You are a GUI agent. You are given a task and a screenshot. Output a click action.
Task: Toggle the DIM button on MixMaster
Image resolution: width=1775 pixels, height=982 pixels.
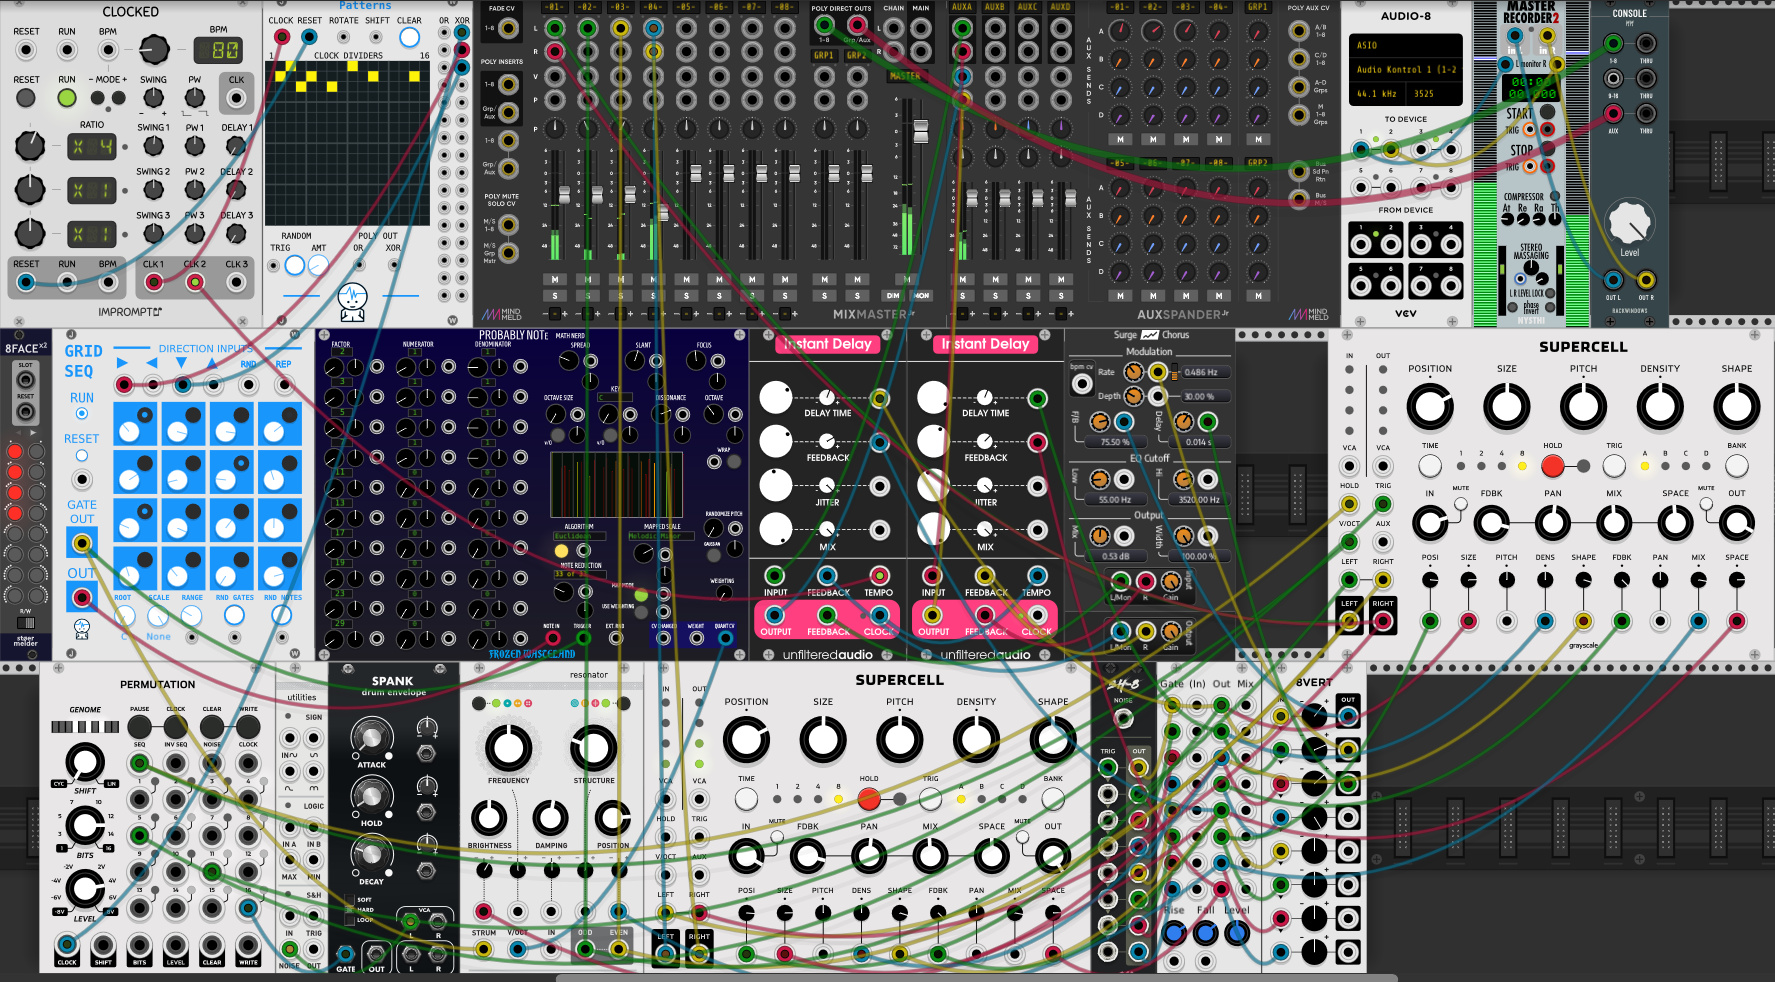point(892,295)
